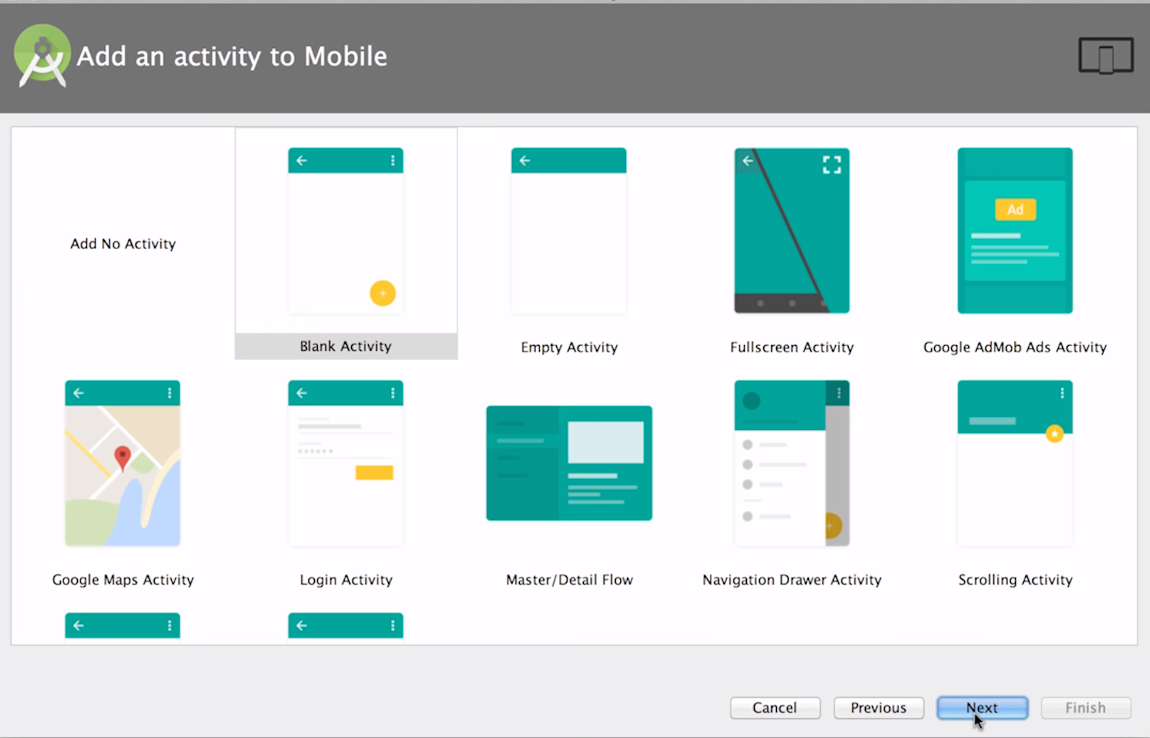
Task: Select the Login Activity template thumbnail
Action: click(x=345, y=463)
